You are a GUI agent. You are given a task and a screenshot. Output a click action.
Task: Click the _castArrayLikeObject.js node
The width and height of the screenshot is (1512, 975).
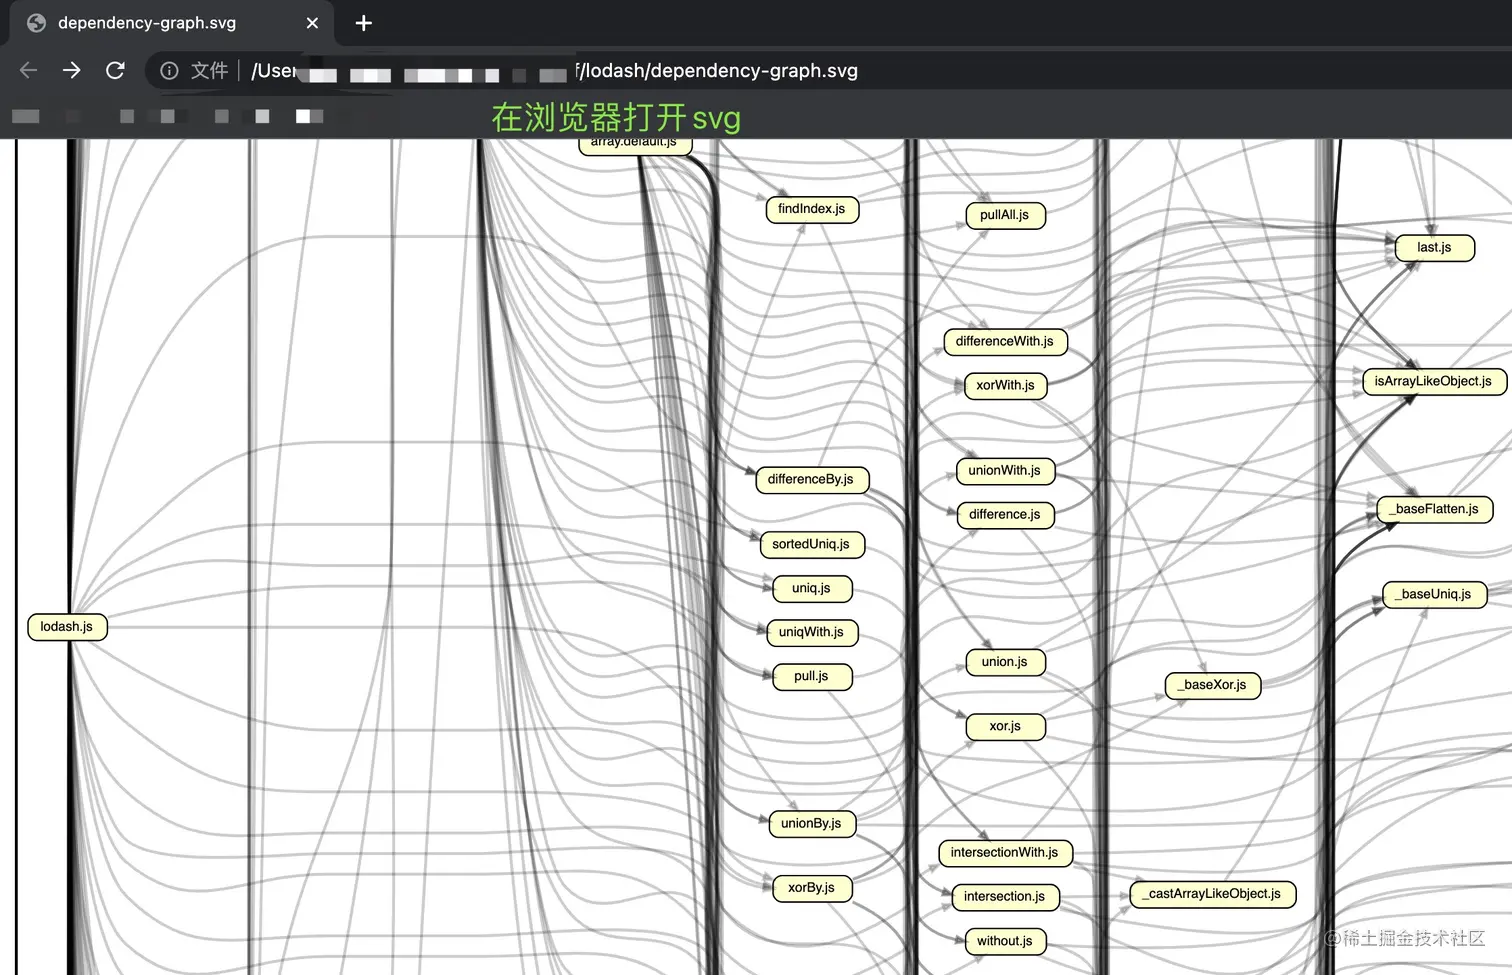click(1212, 894)
